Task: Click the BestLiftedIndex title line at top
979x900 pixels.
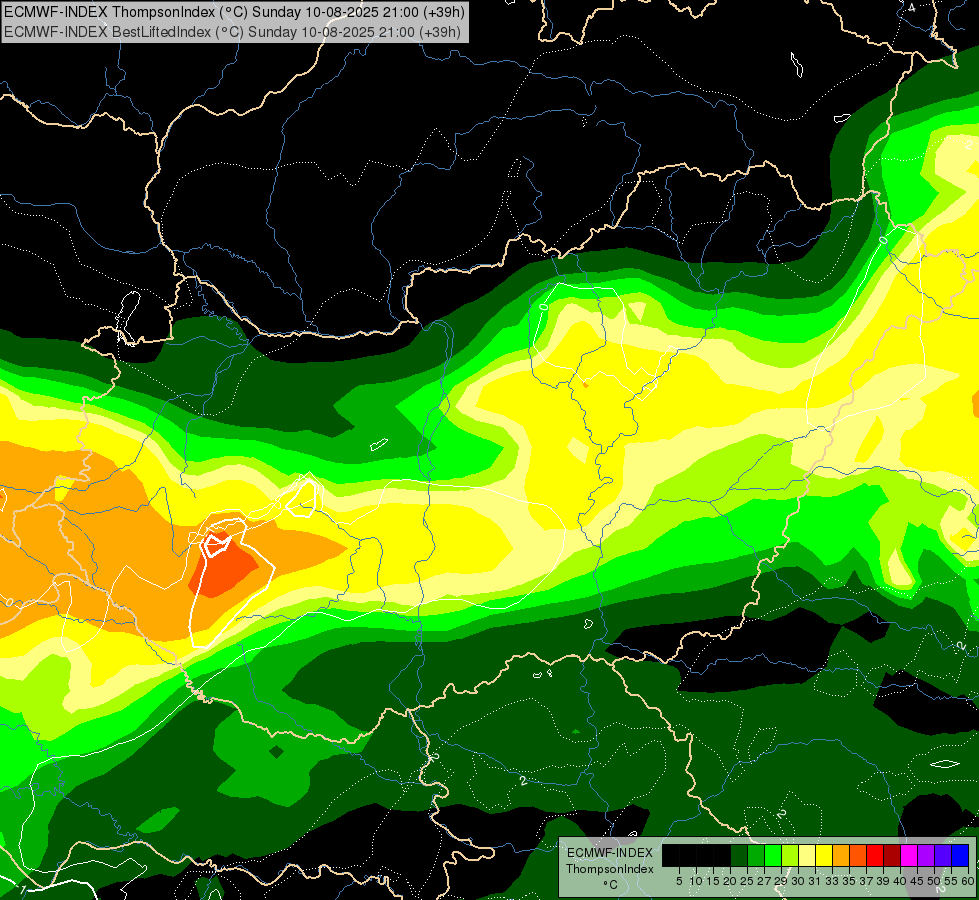Action: click(232, 31)
